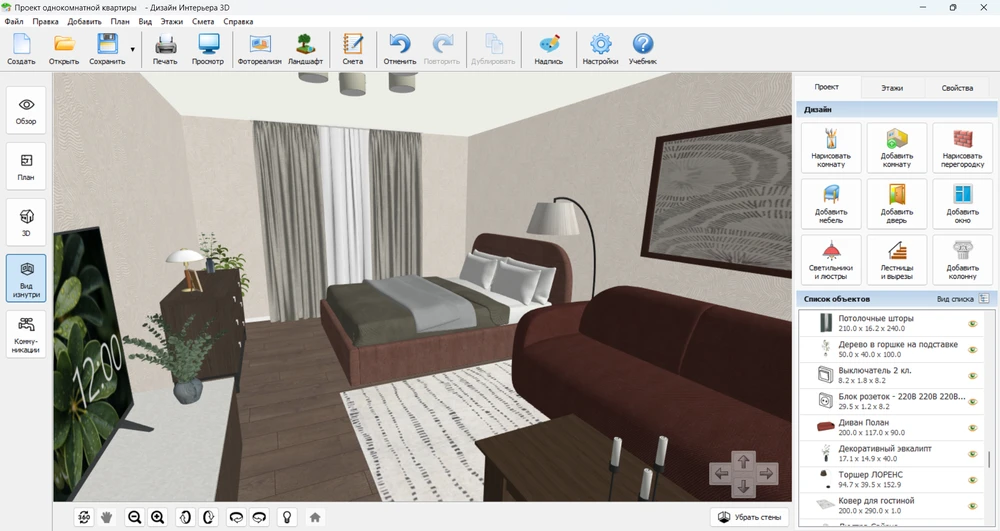
Task: Switch to the Свойства tab
Action: 956,88
